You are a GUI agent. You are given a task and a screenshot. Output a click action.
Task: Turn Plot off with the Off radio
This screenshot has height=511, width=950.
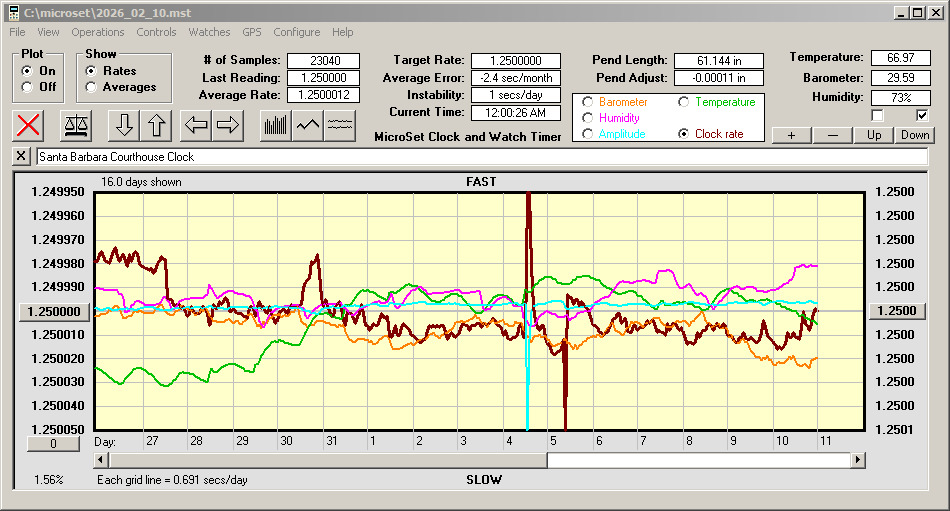tap(27, 87)
